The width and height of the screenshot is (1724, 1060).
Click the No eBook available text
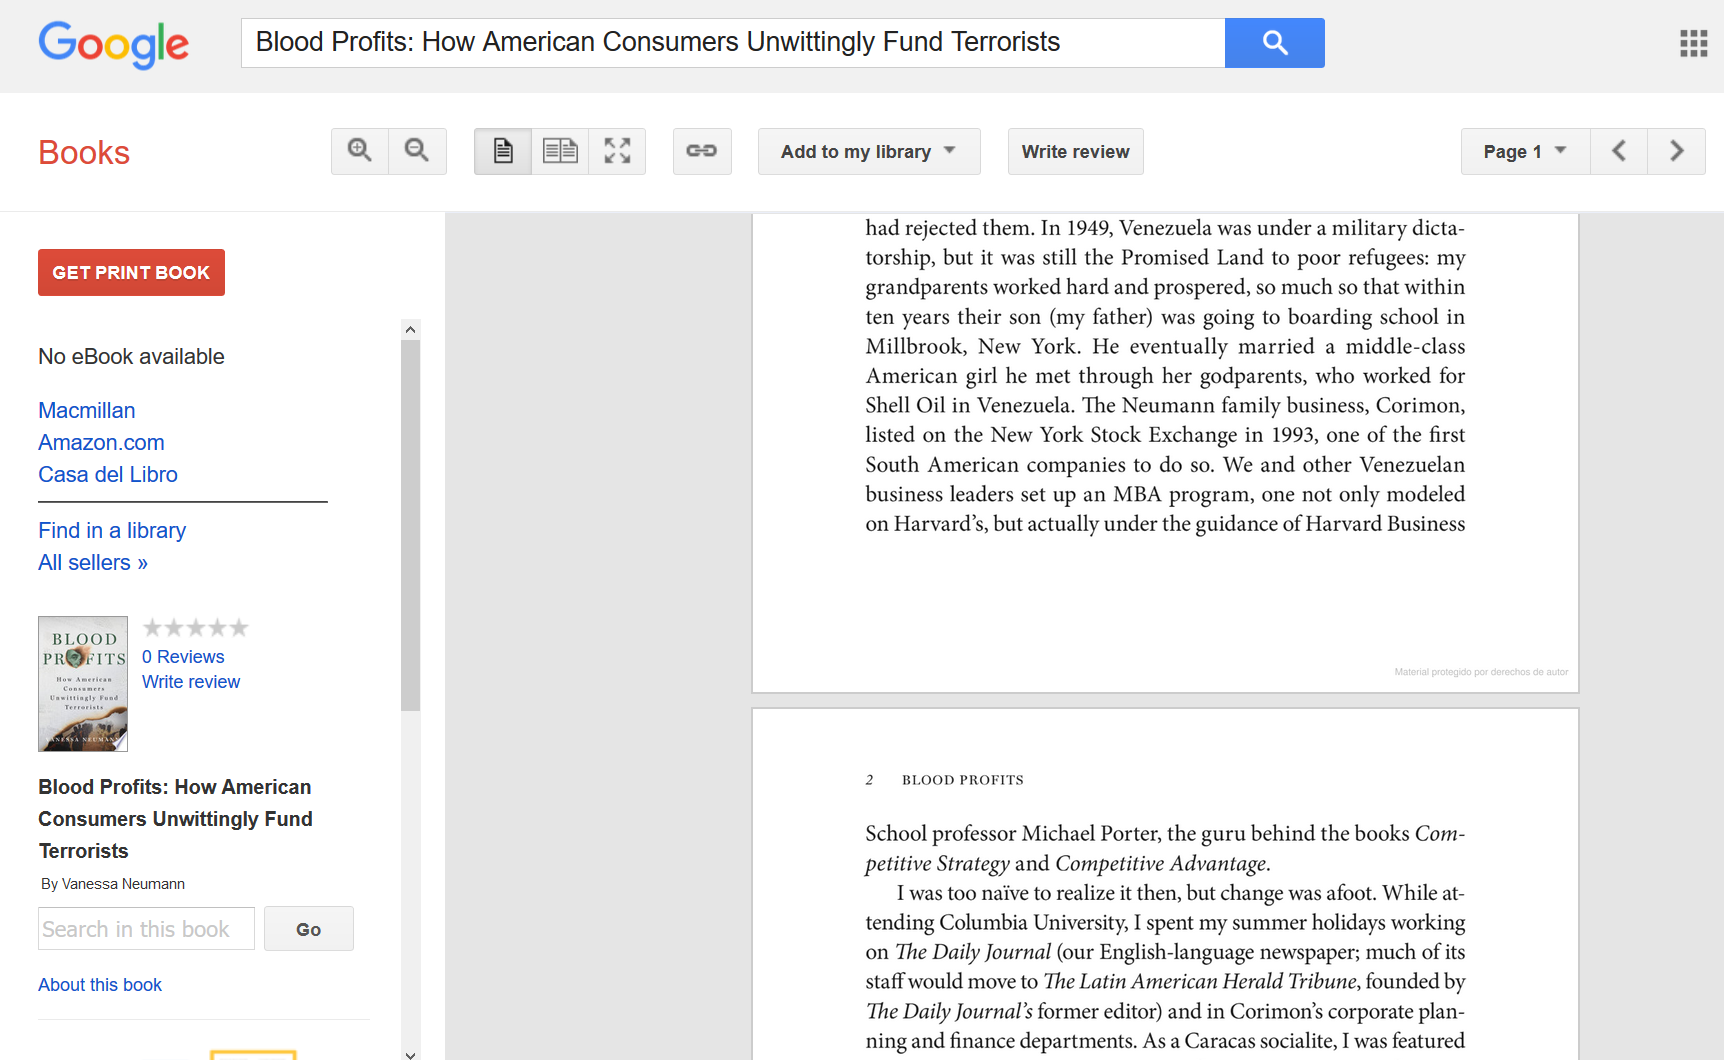[131, 357]
